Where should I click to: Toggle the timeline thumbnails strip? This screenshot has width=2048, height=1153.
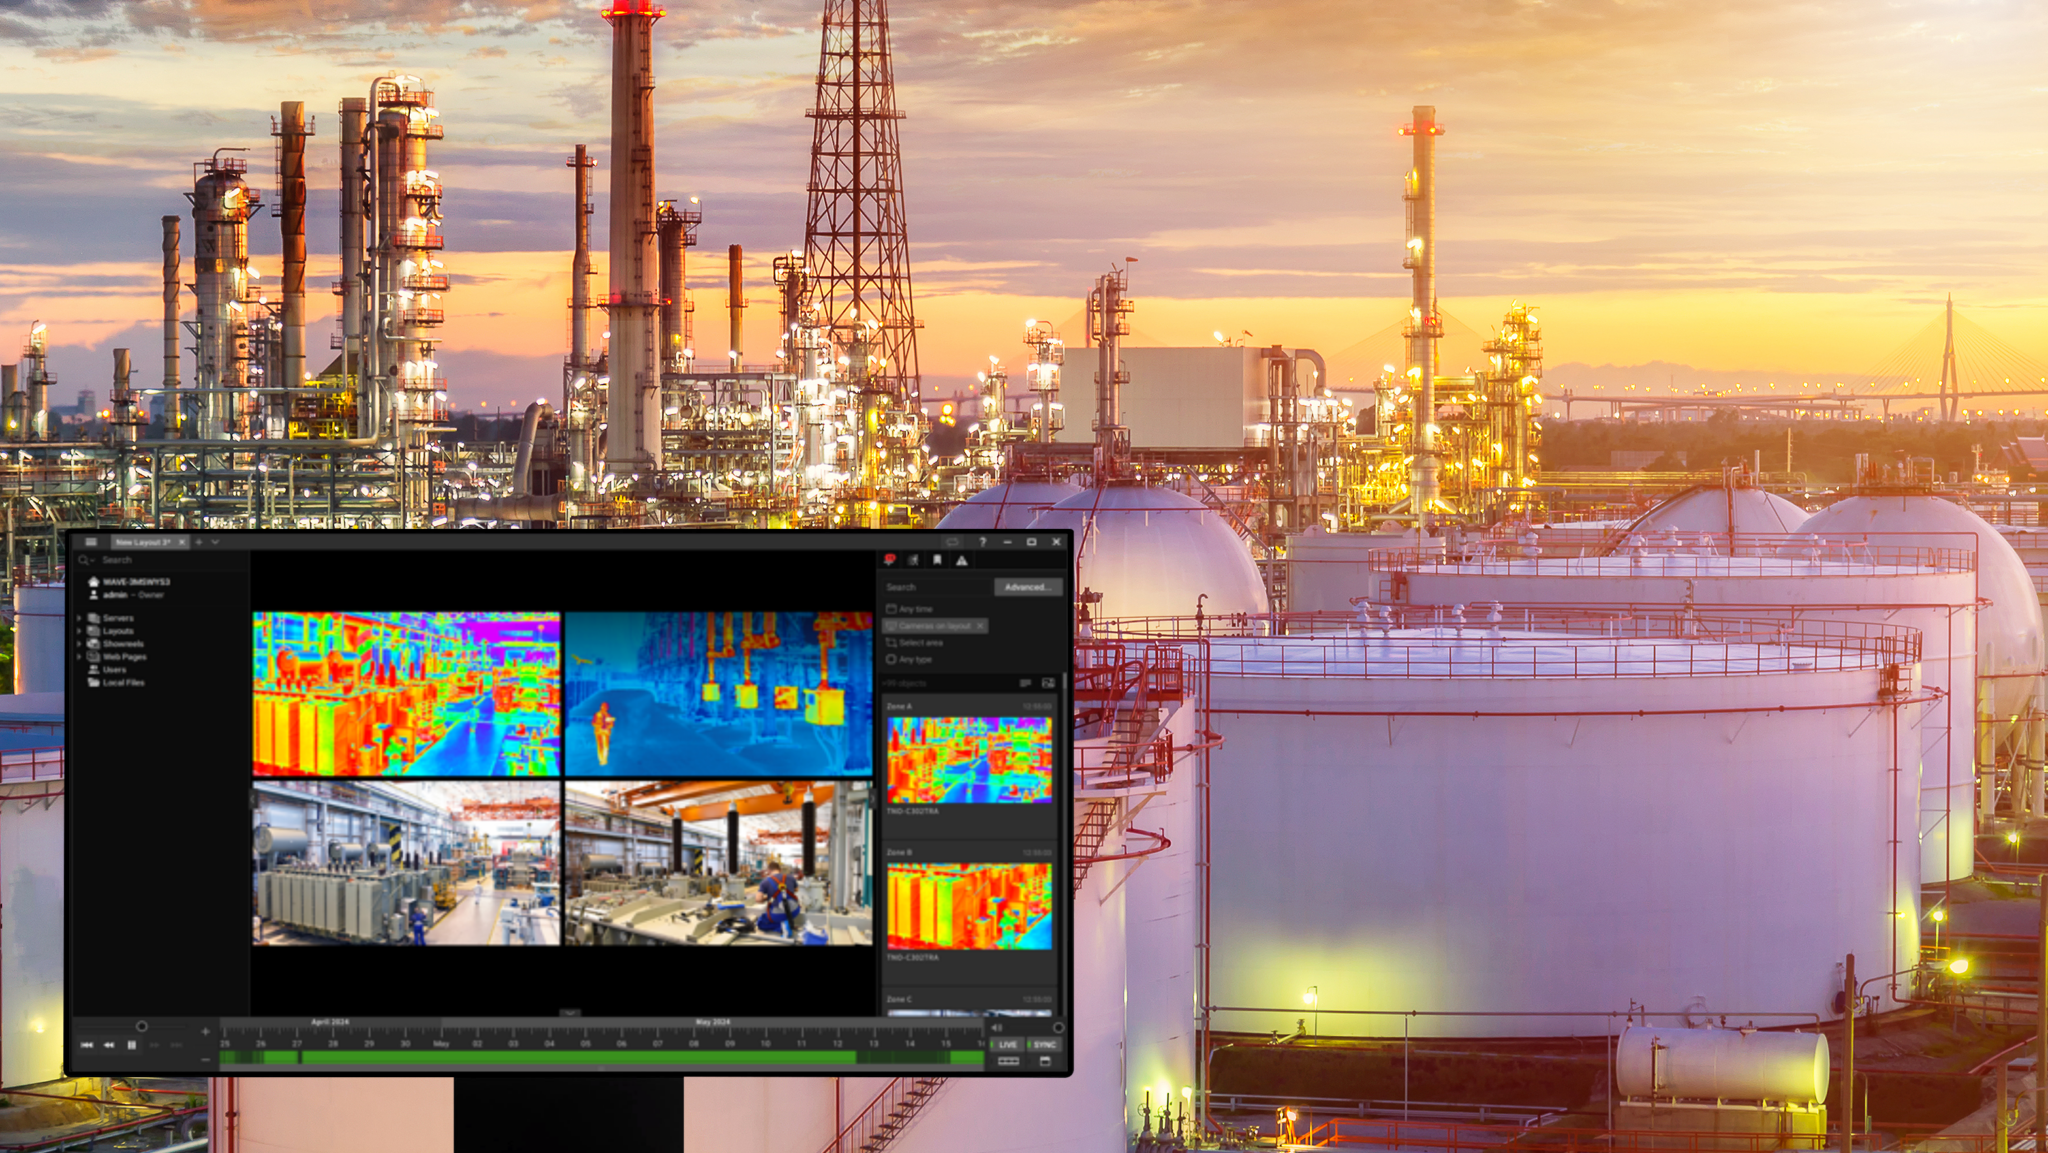coord(1008,1060)
